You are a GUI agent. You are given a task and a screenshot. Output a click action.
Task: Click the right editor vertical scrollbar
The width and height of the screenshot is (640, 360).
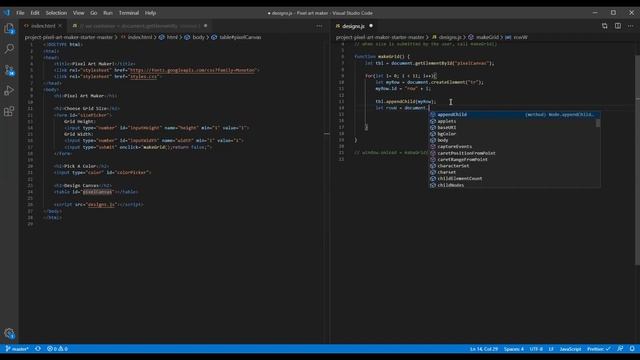(637, 160)
